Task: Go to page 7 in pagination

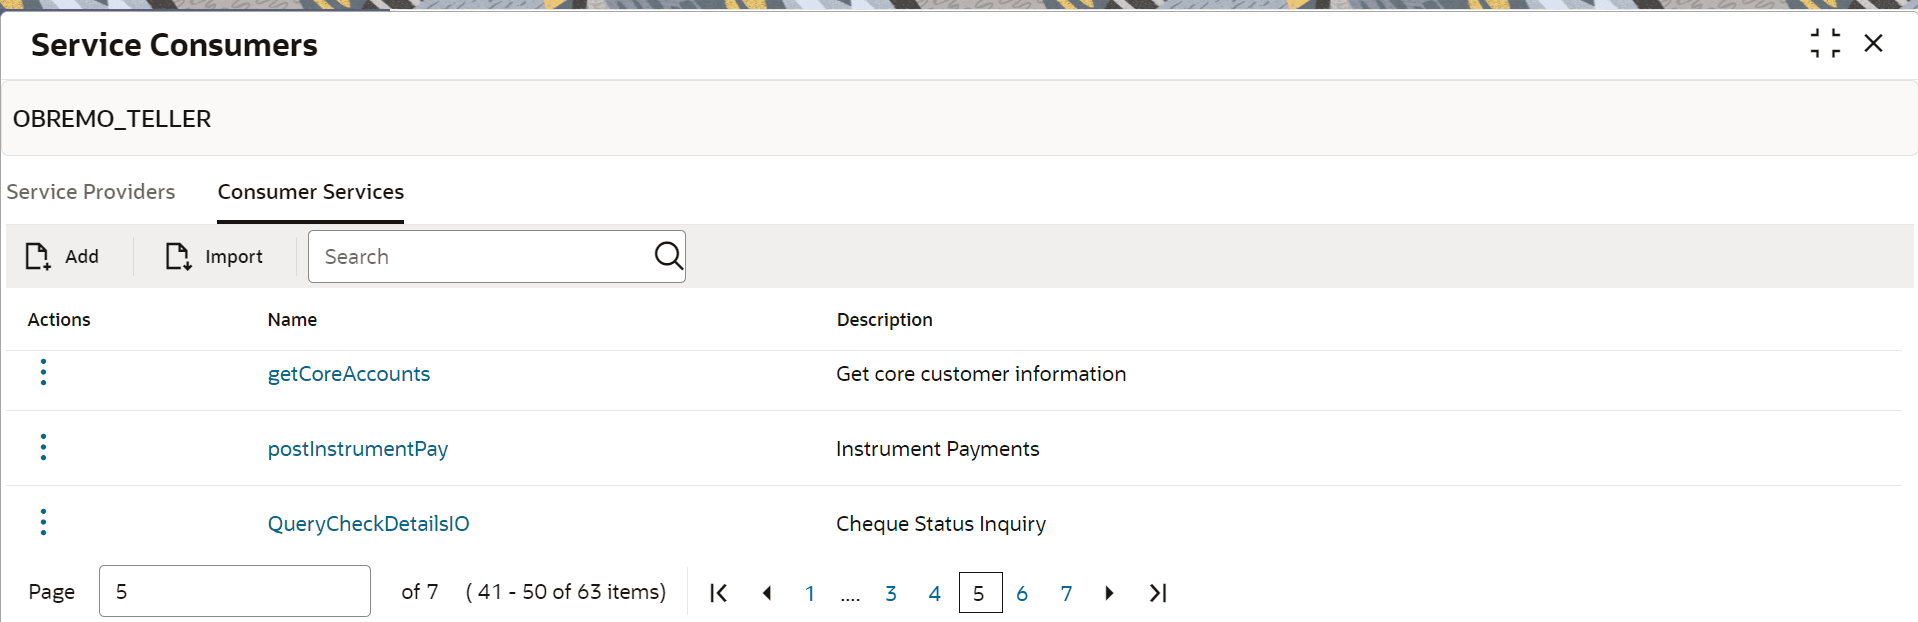Action: [1066, 593]
